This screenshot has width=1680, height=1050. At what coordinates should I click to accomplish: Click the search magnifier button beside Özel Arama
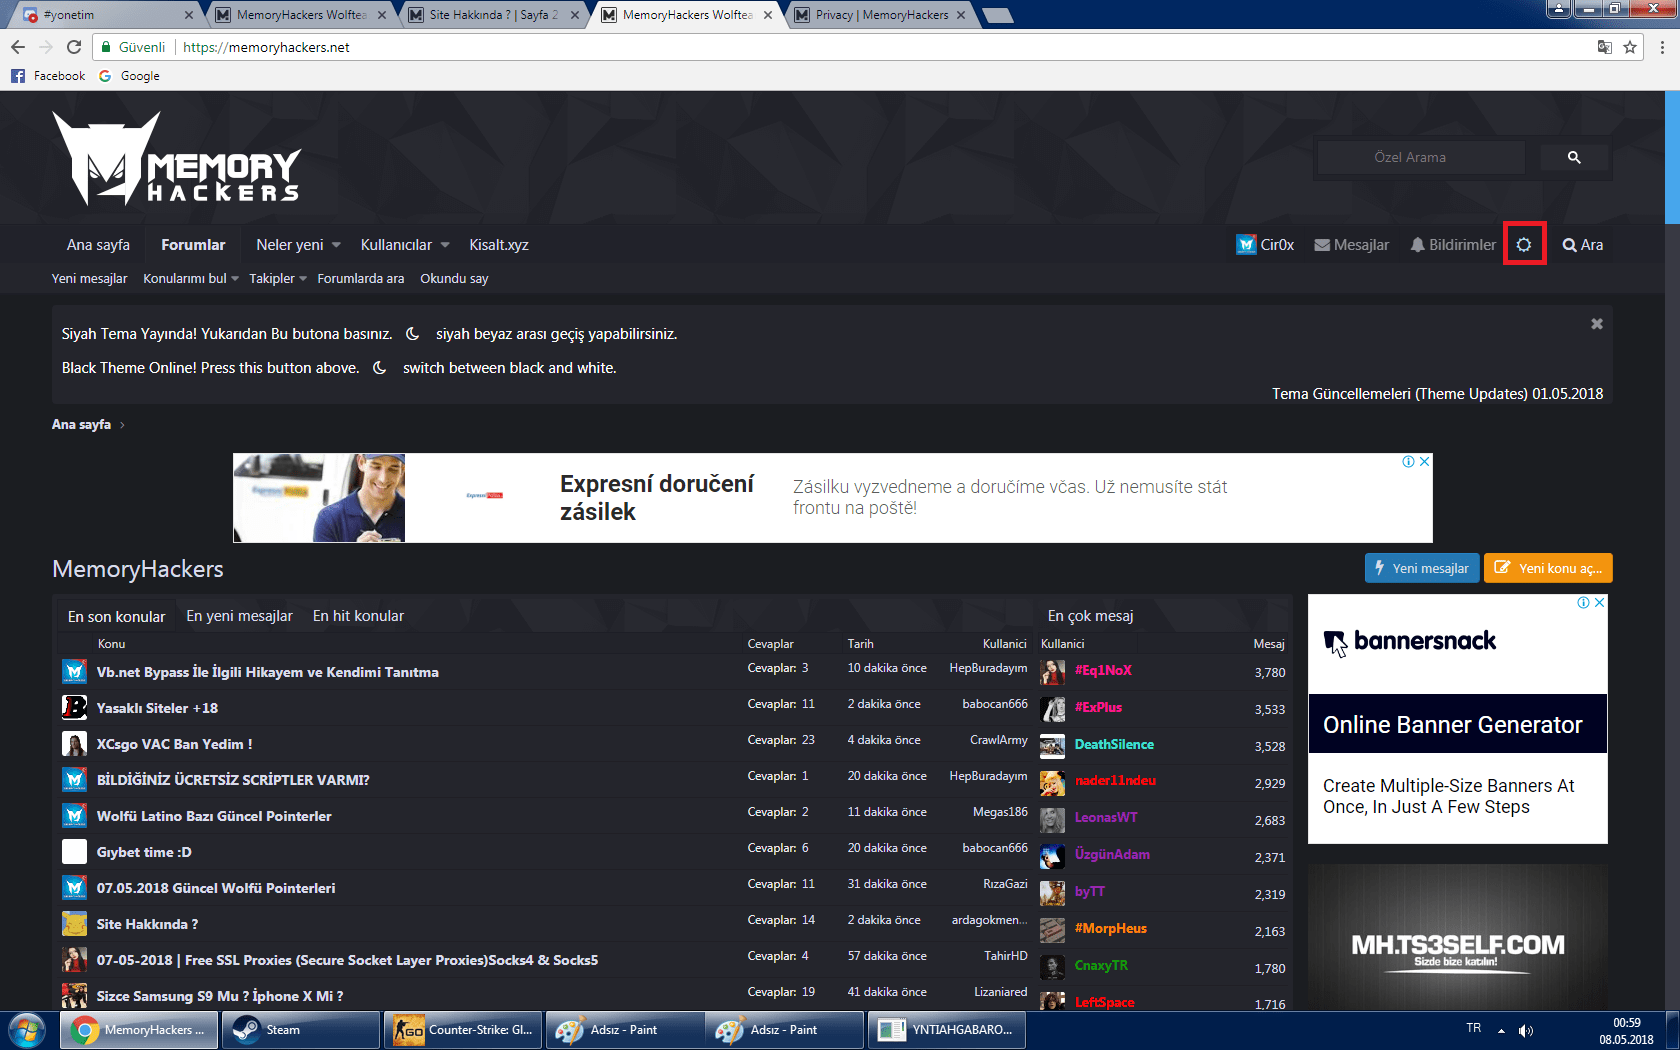point(1574,157)
